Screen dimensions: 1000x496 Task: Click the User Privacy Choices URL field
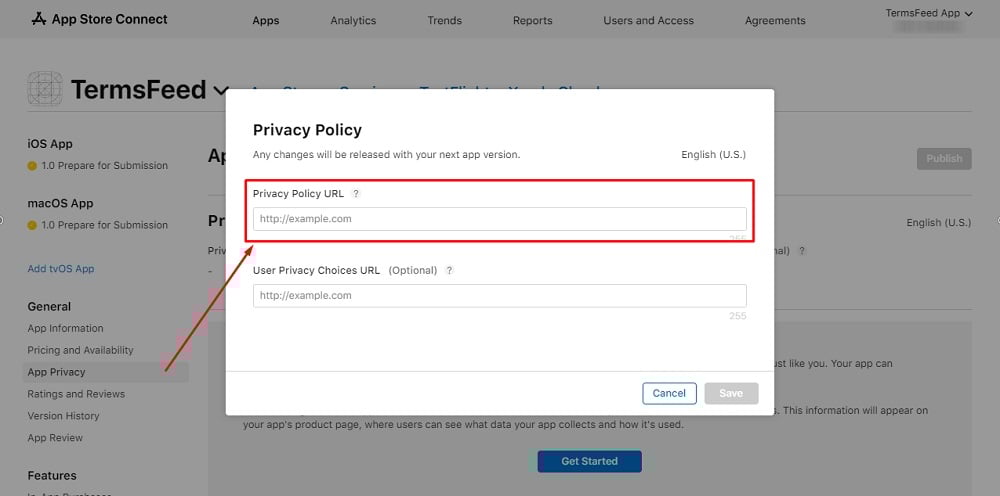click(500, 296)
